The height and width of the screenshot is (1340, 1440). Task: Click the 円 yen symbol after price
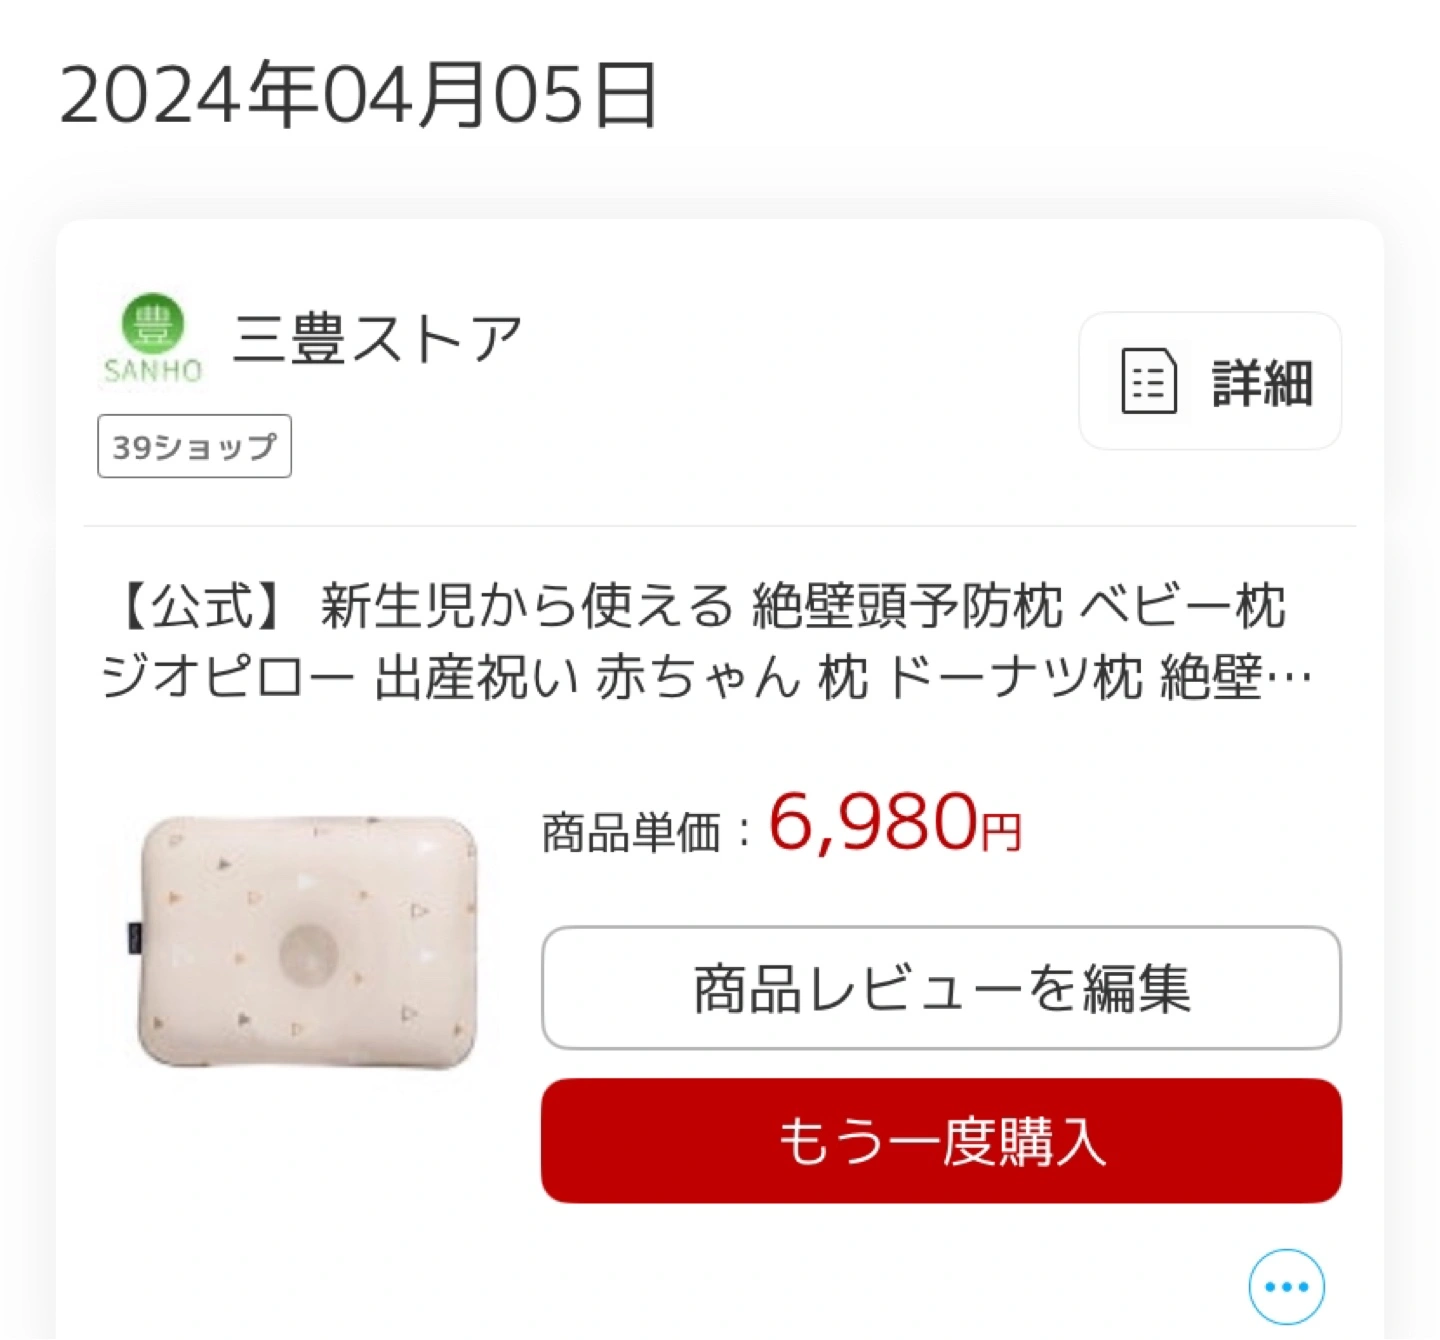(x=1002, y=833)
